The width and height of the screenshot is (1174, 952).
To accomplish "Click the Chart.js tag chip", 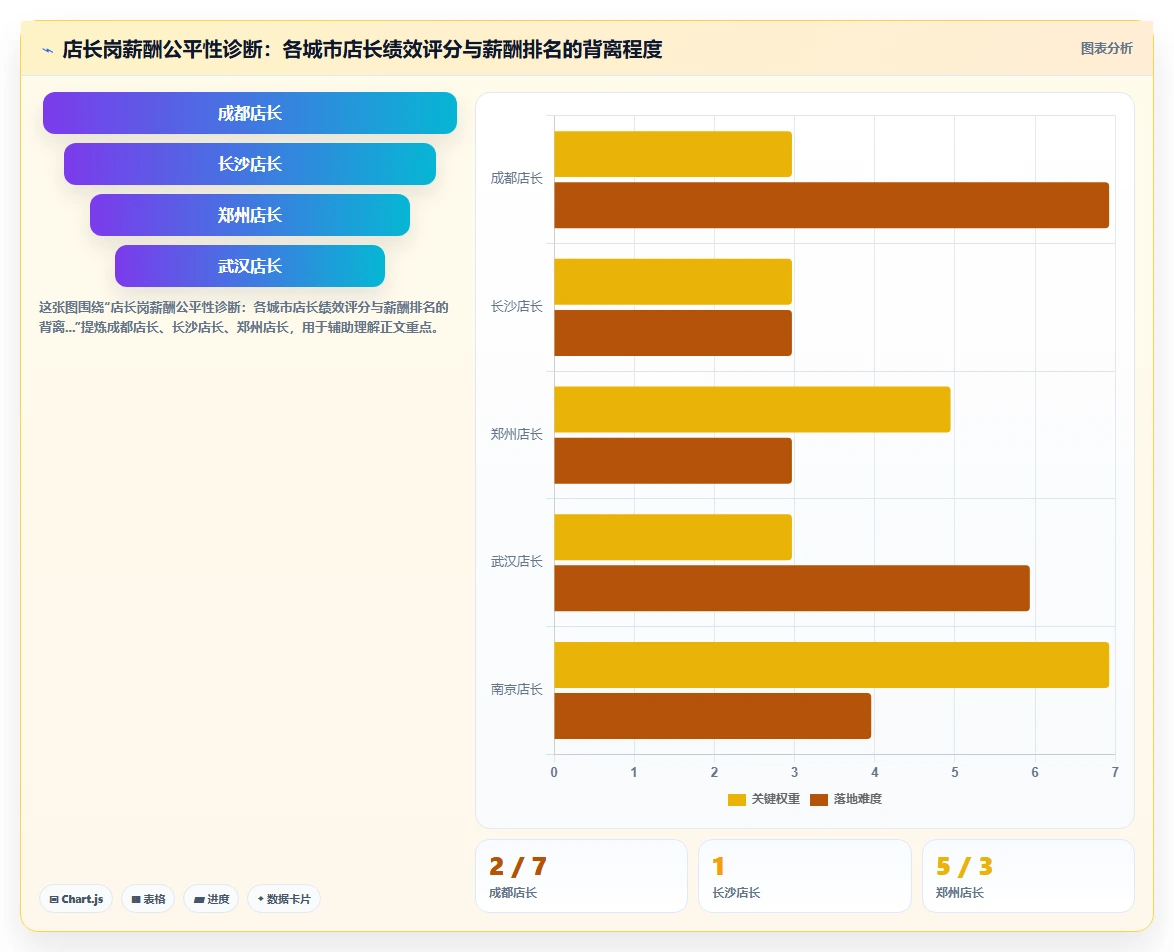I will click(x=76, y=899).
